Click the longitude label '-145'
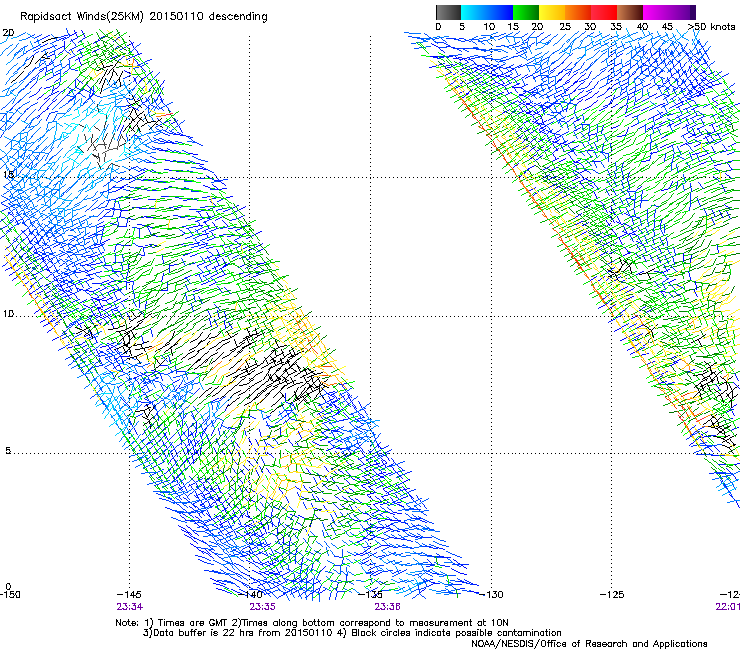This screenshot has width=740, height=650. [129, 595]
